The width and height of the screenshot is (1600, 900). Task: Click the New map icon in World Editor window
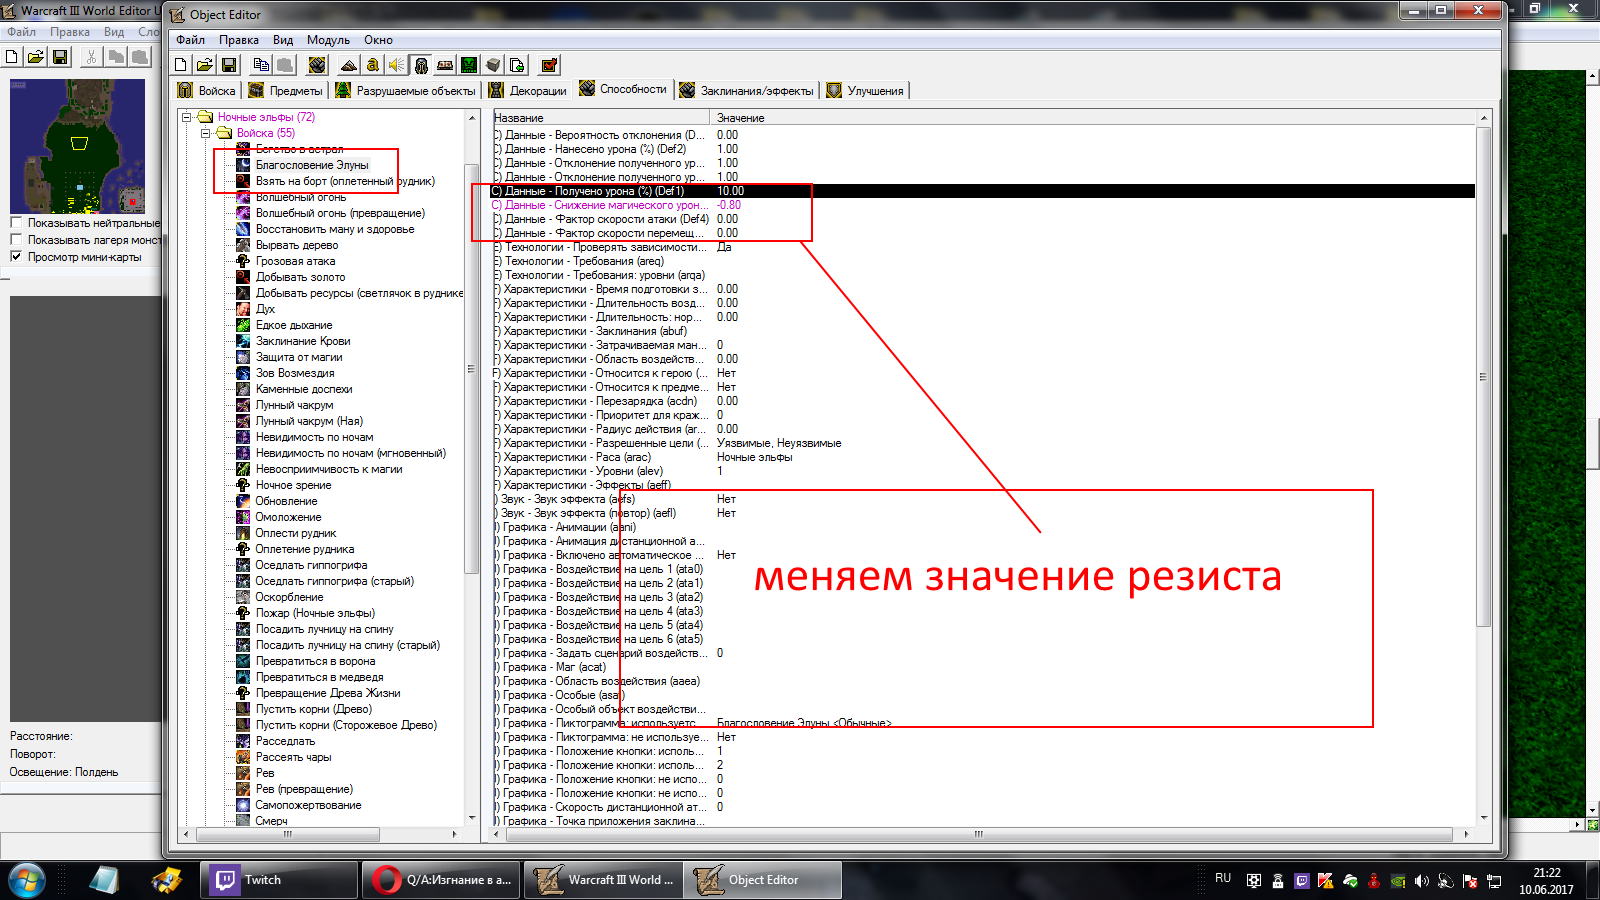point(12,57)
